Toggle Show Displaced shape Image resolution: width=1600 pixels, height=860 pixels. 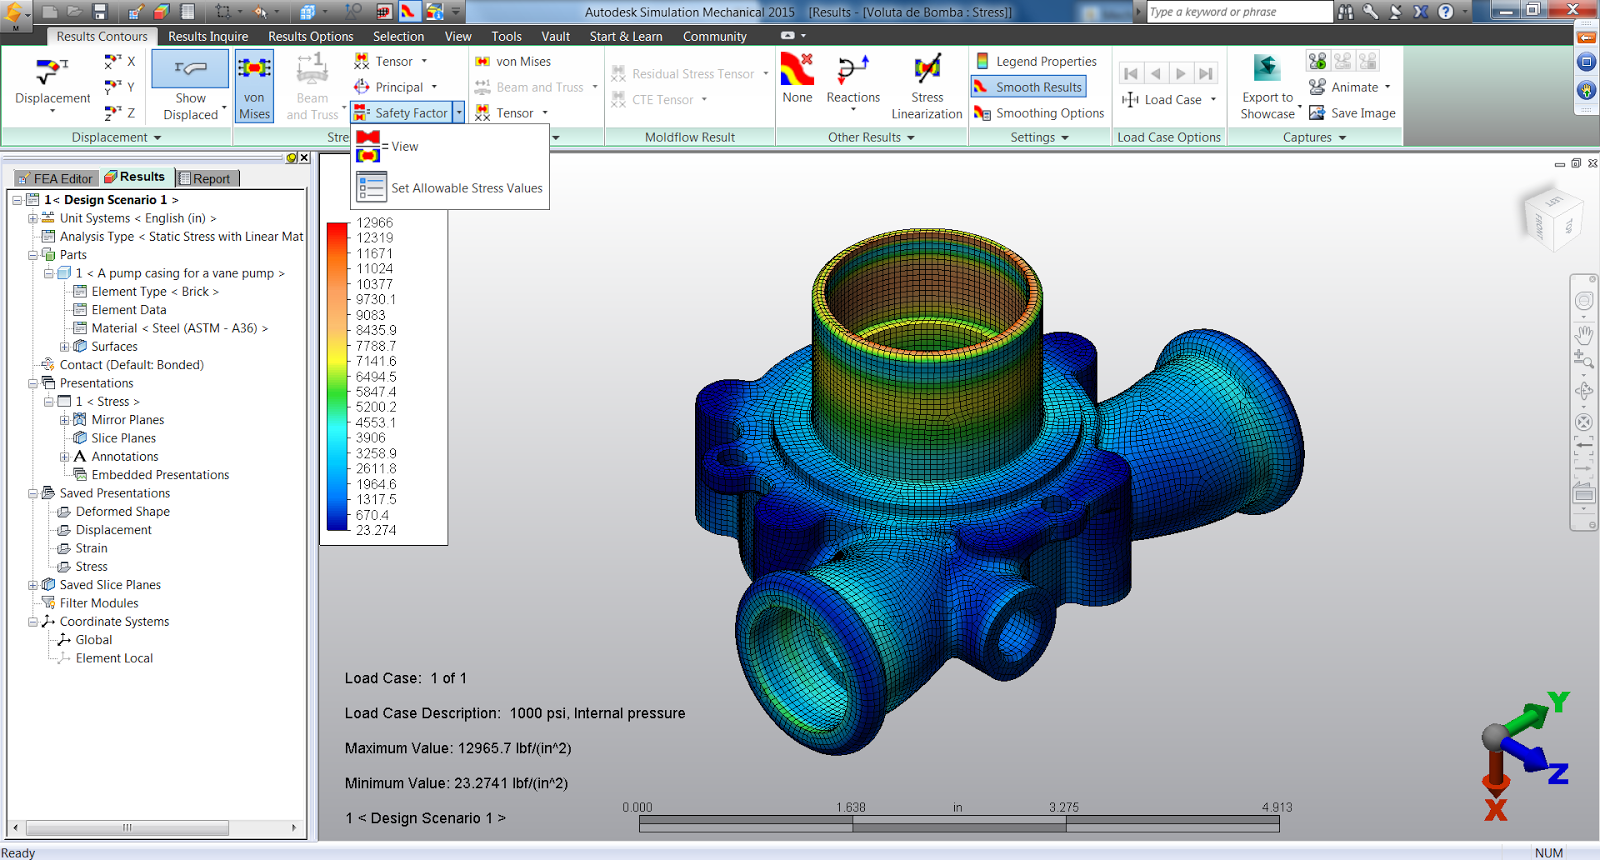pyautogui.click(x=190, y=86)
